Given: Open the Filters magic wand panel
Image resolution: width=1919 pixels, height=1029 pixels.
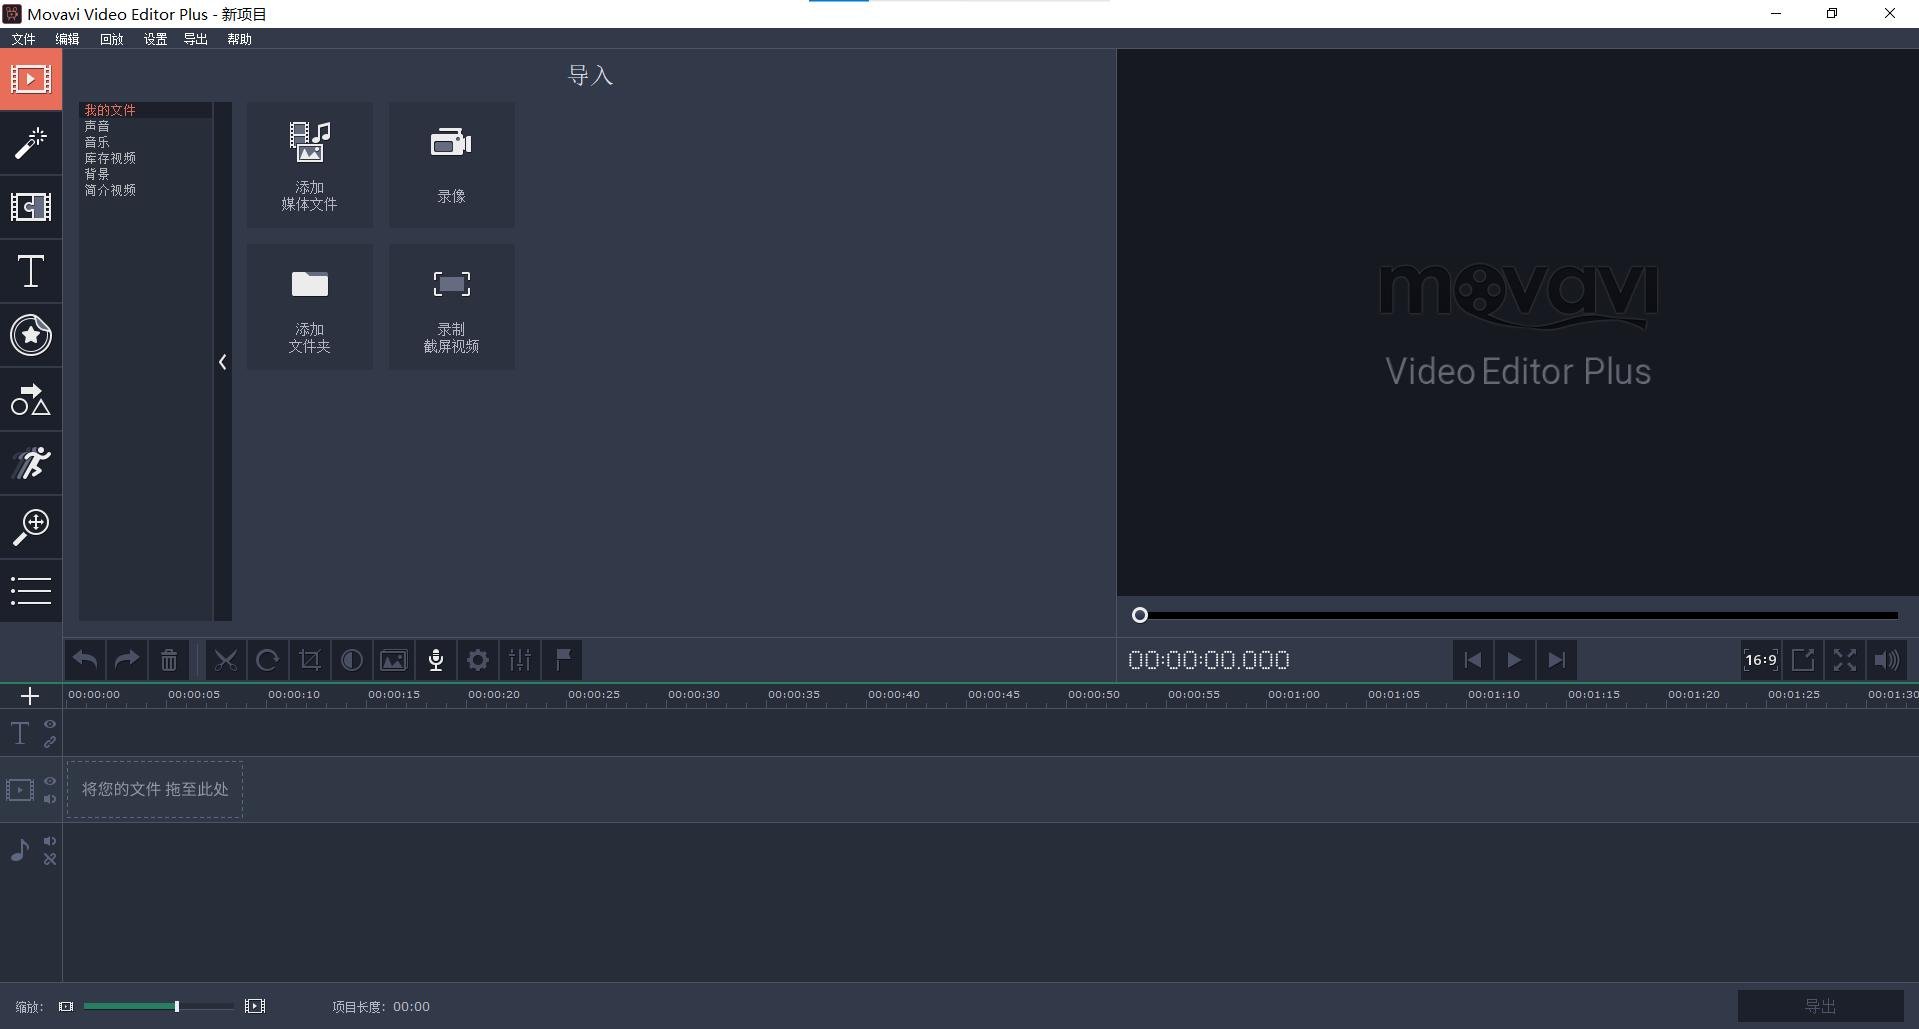Looking at the screenshot, I should (31, 143).
